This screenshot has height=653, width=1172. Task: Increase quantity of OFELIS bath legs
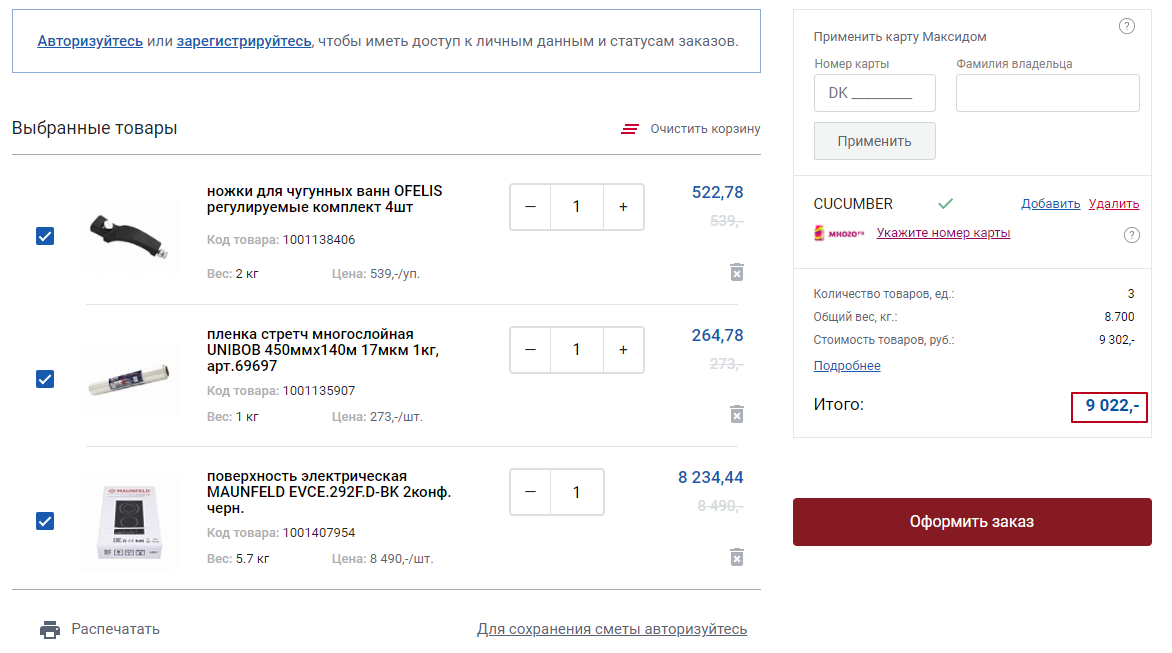(623, 207)
